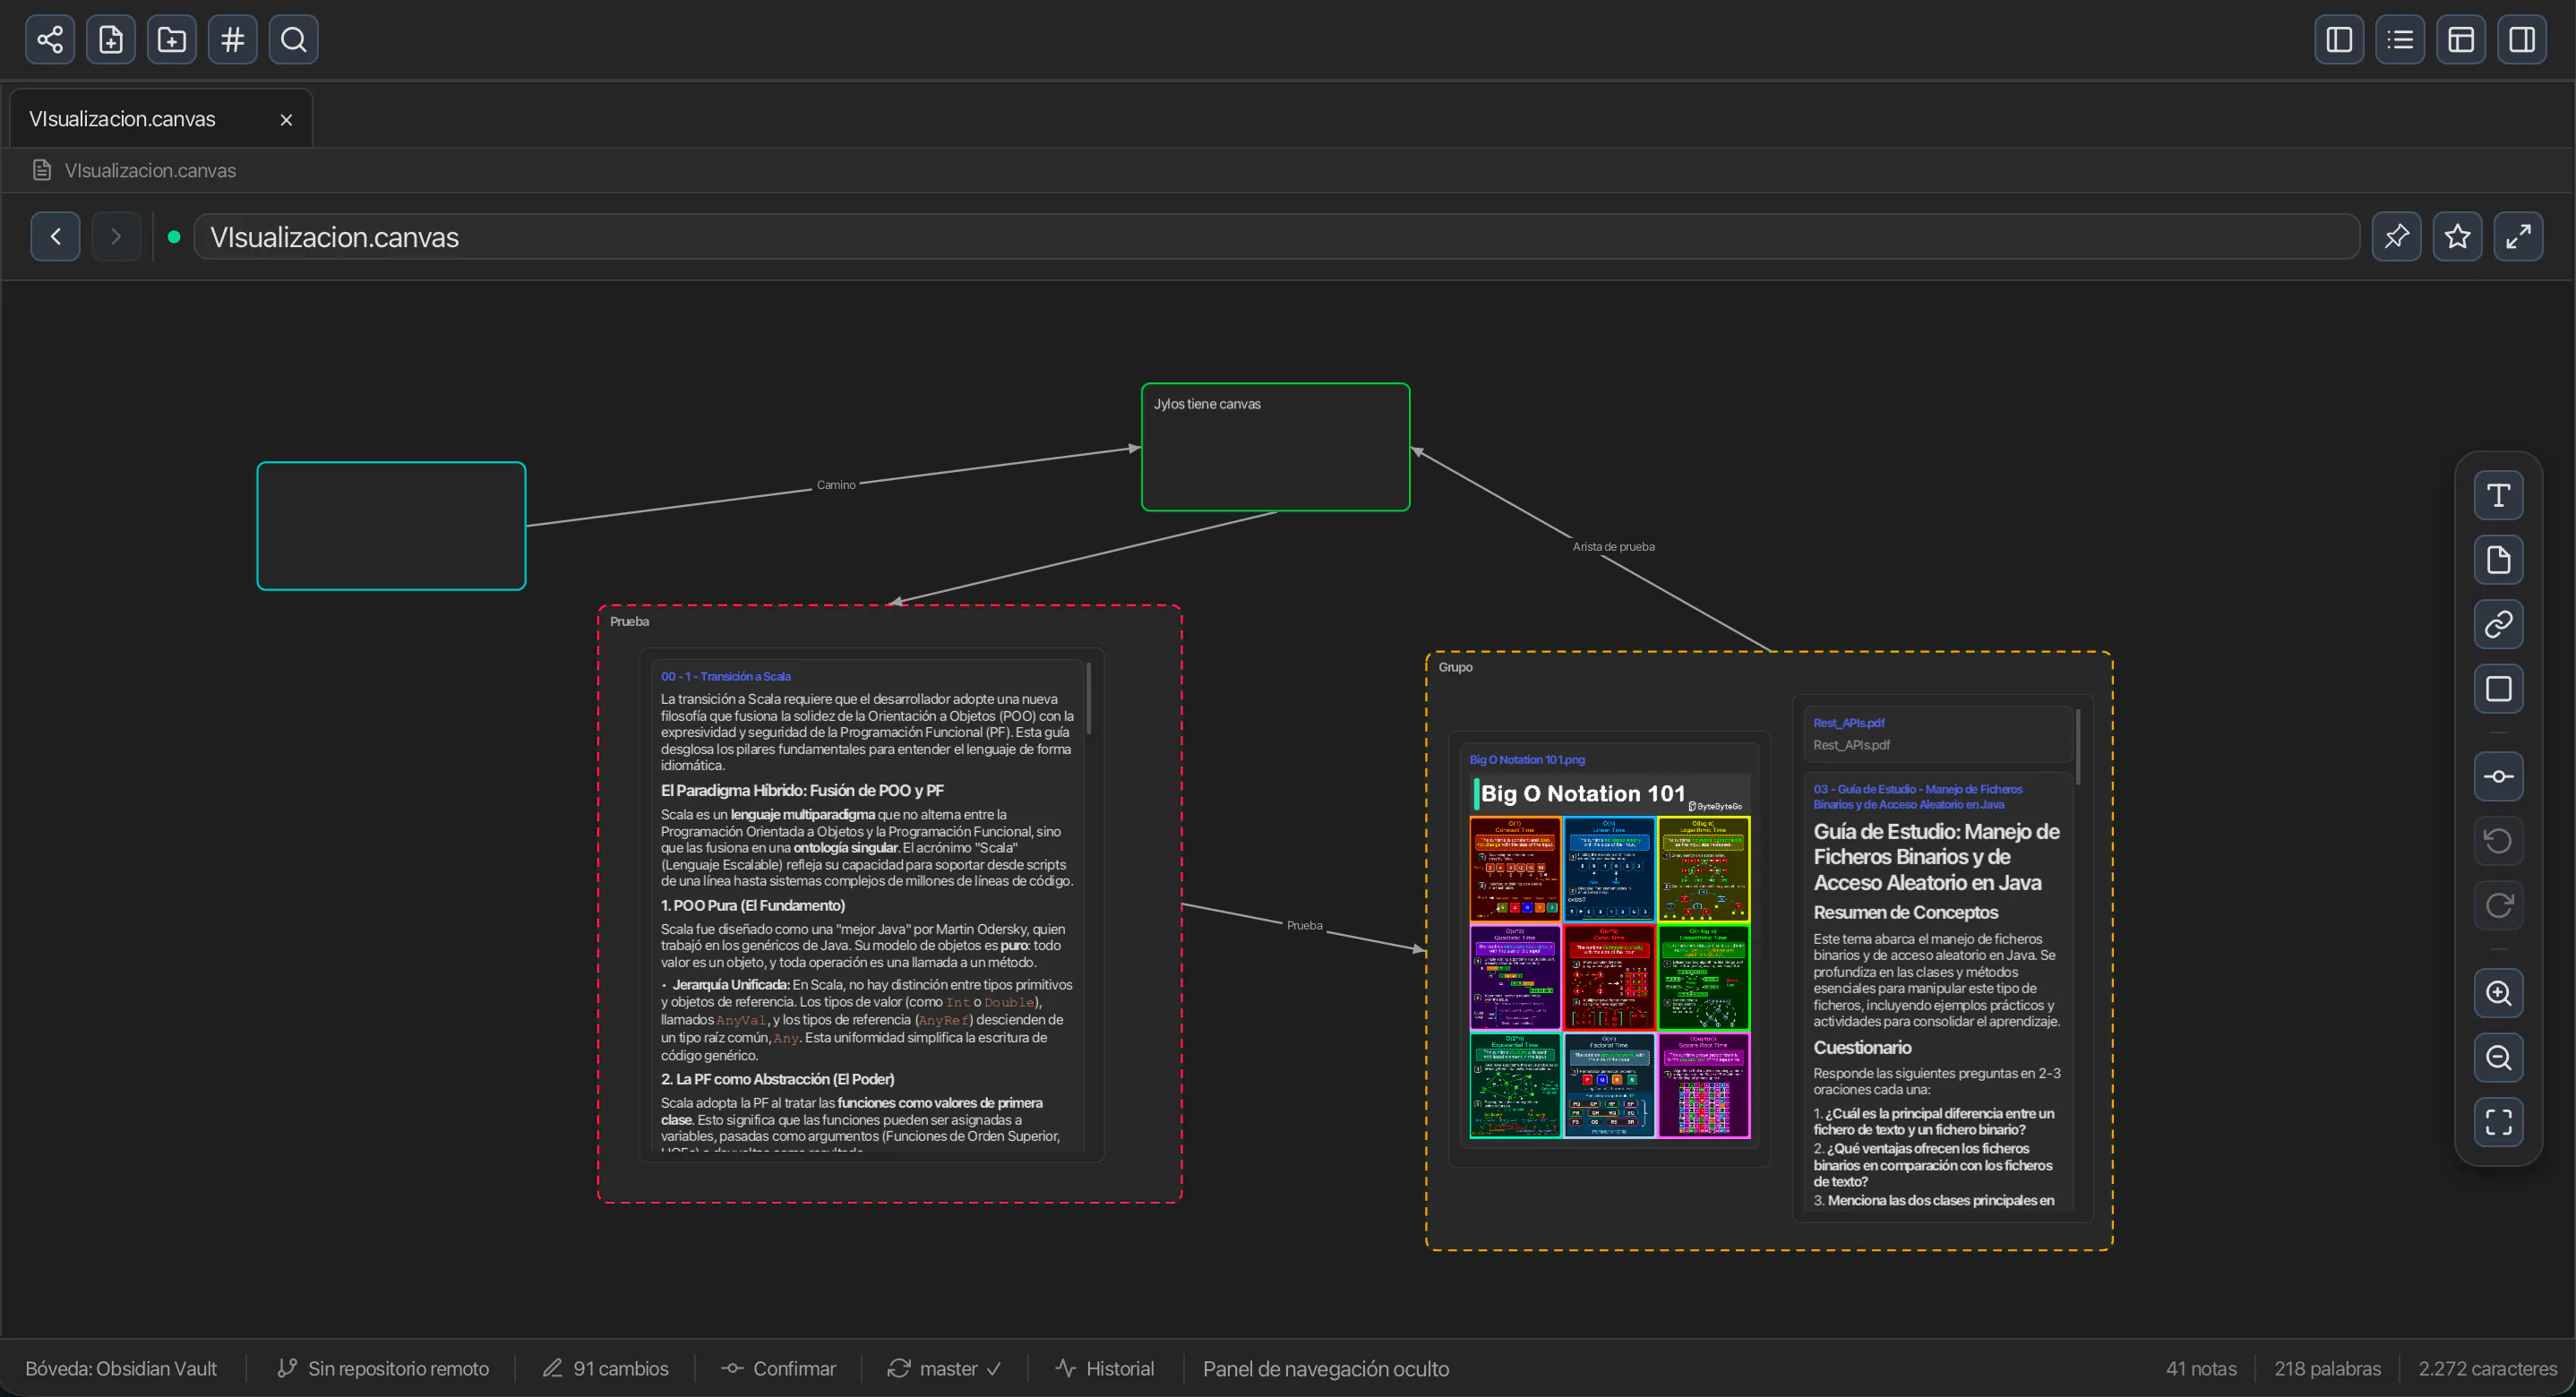Open the master branch selector

tap(944, 1369)
